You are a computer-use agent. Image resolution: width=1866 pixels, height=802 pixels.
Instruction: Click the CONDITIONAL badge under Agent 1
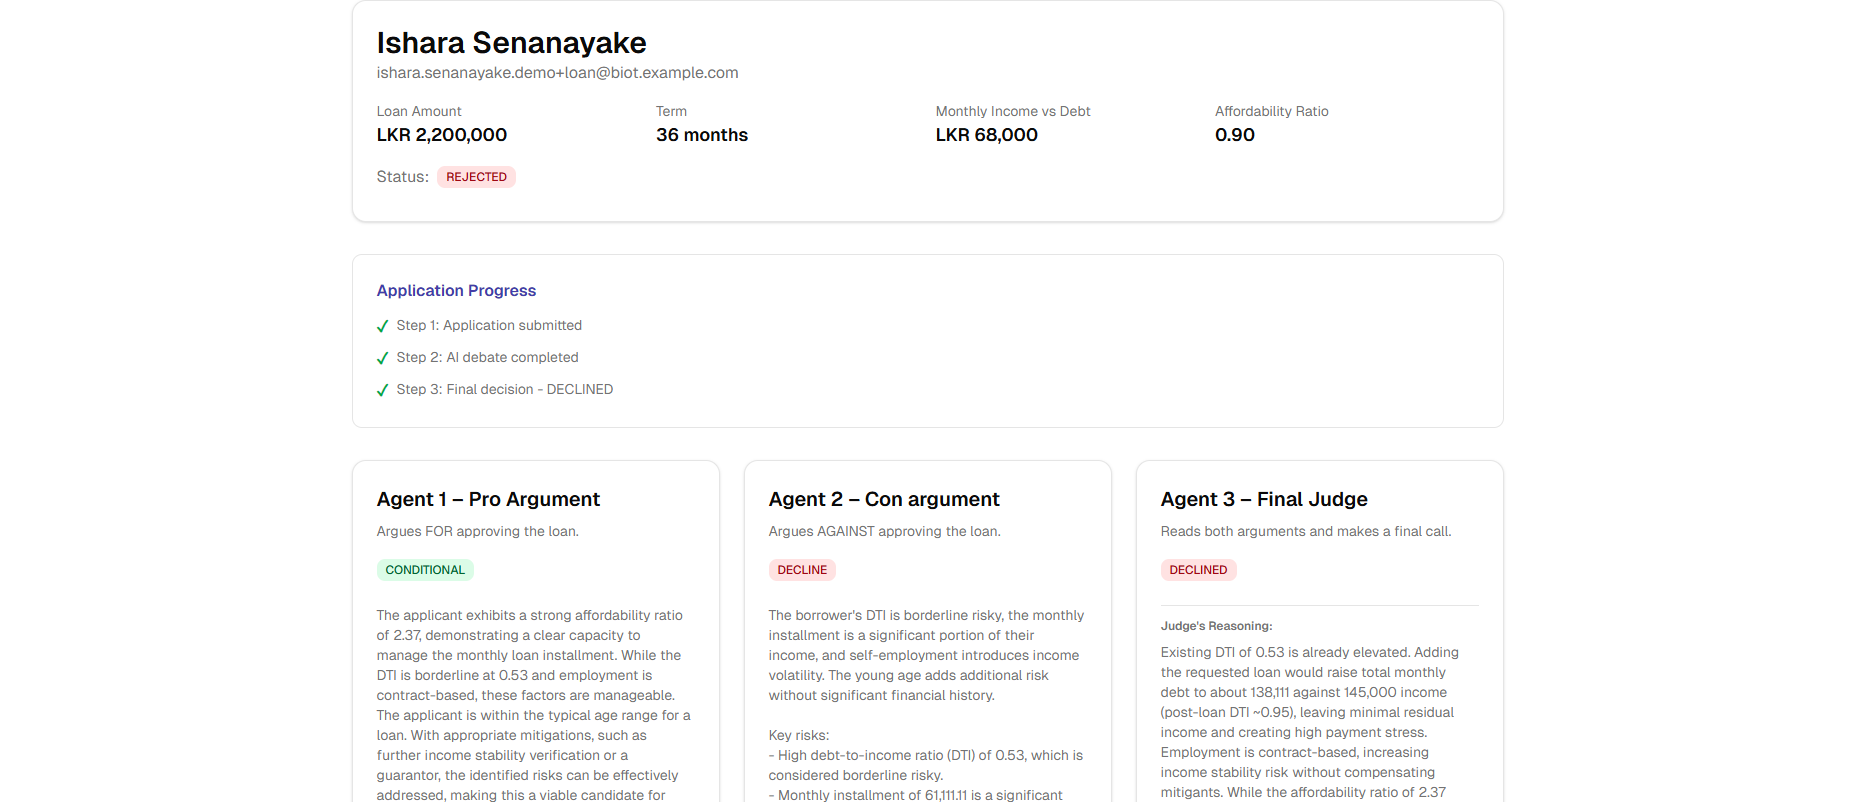425,570
